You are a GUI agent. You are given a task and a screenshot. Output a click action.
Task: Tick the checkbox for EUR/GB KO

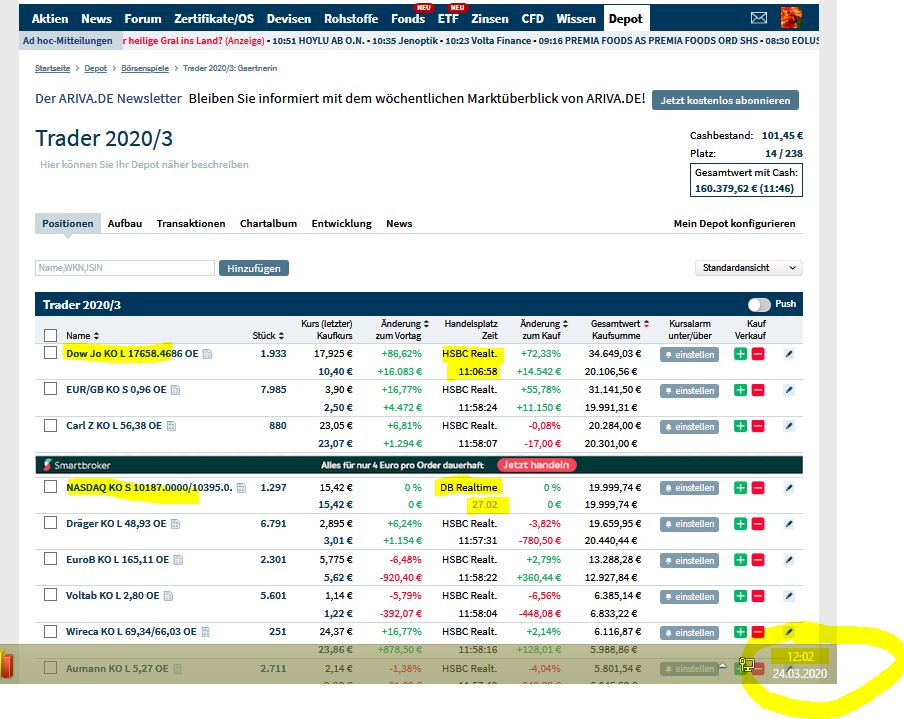[x=51, y=389]
